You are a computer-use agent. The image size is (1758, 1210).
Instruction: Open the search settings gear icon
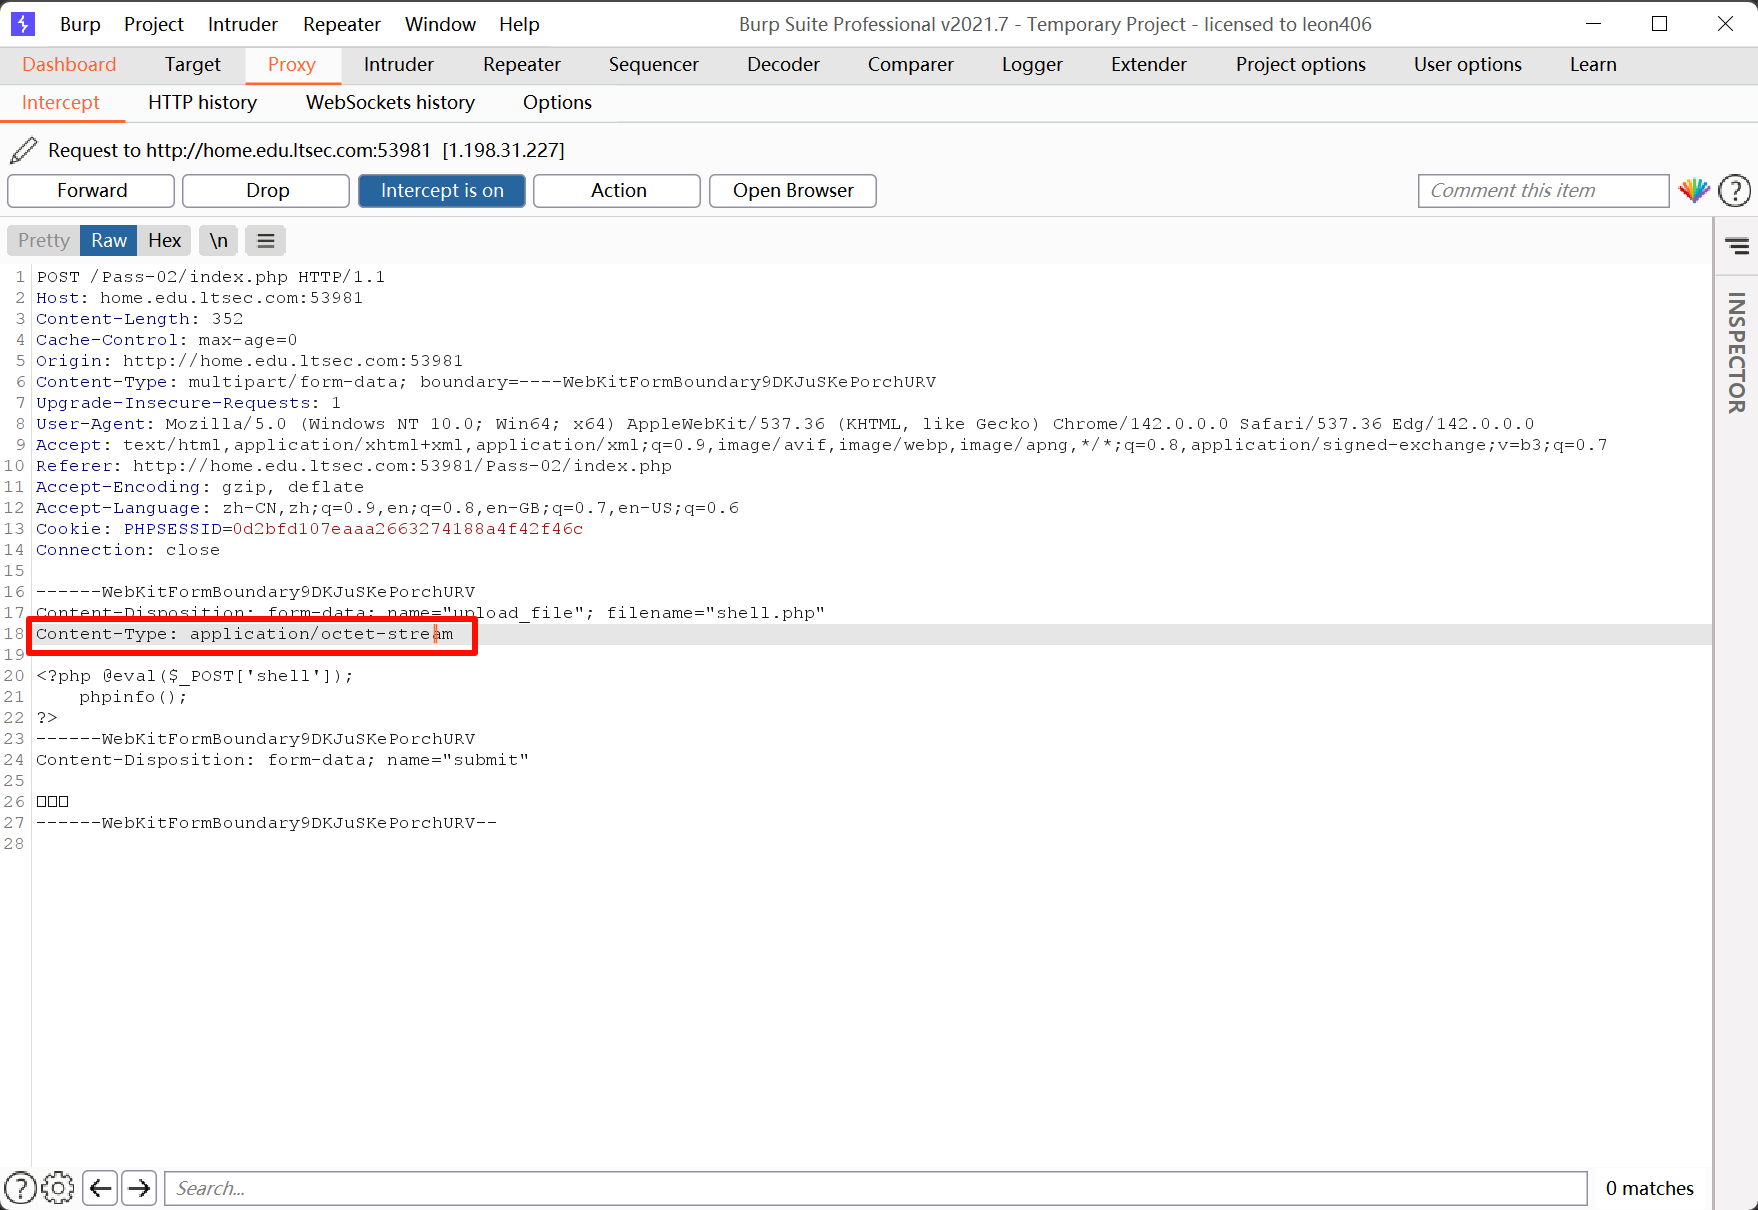pyautogui.click(x=58, y=1188)
